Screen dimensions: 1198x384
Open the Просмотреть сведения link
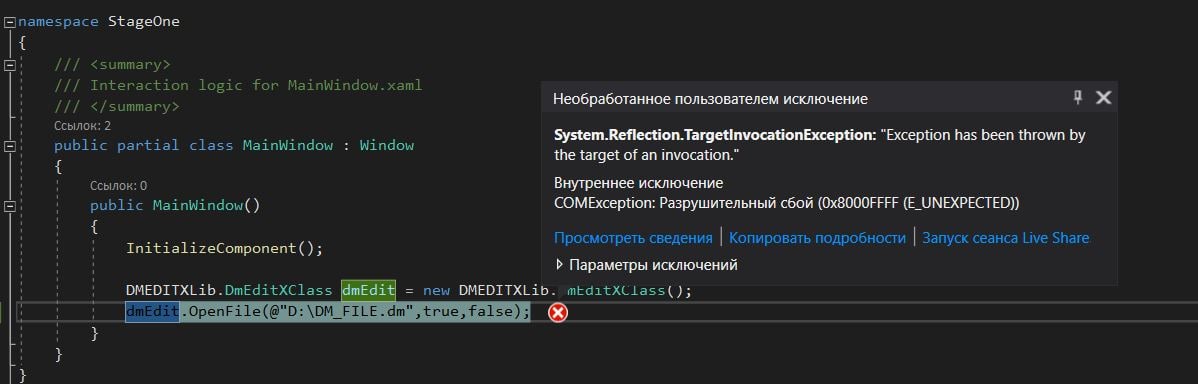633,238
